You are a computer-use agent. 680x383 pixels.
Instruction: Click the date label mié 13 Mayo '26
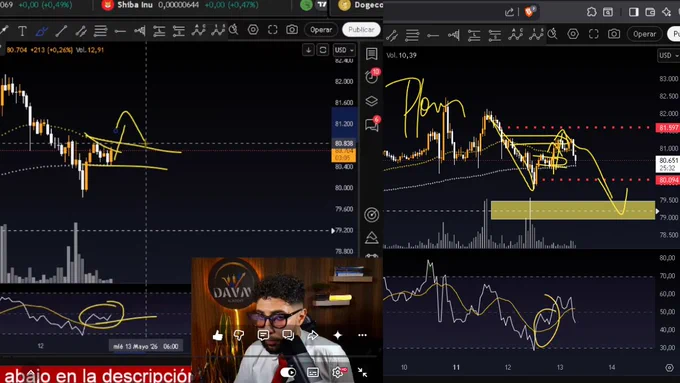pyautogui.click(x=145, y=346)
